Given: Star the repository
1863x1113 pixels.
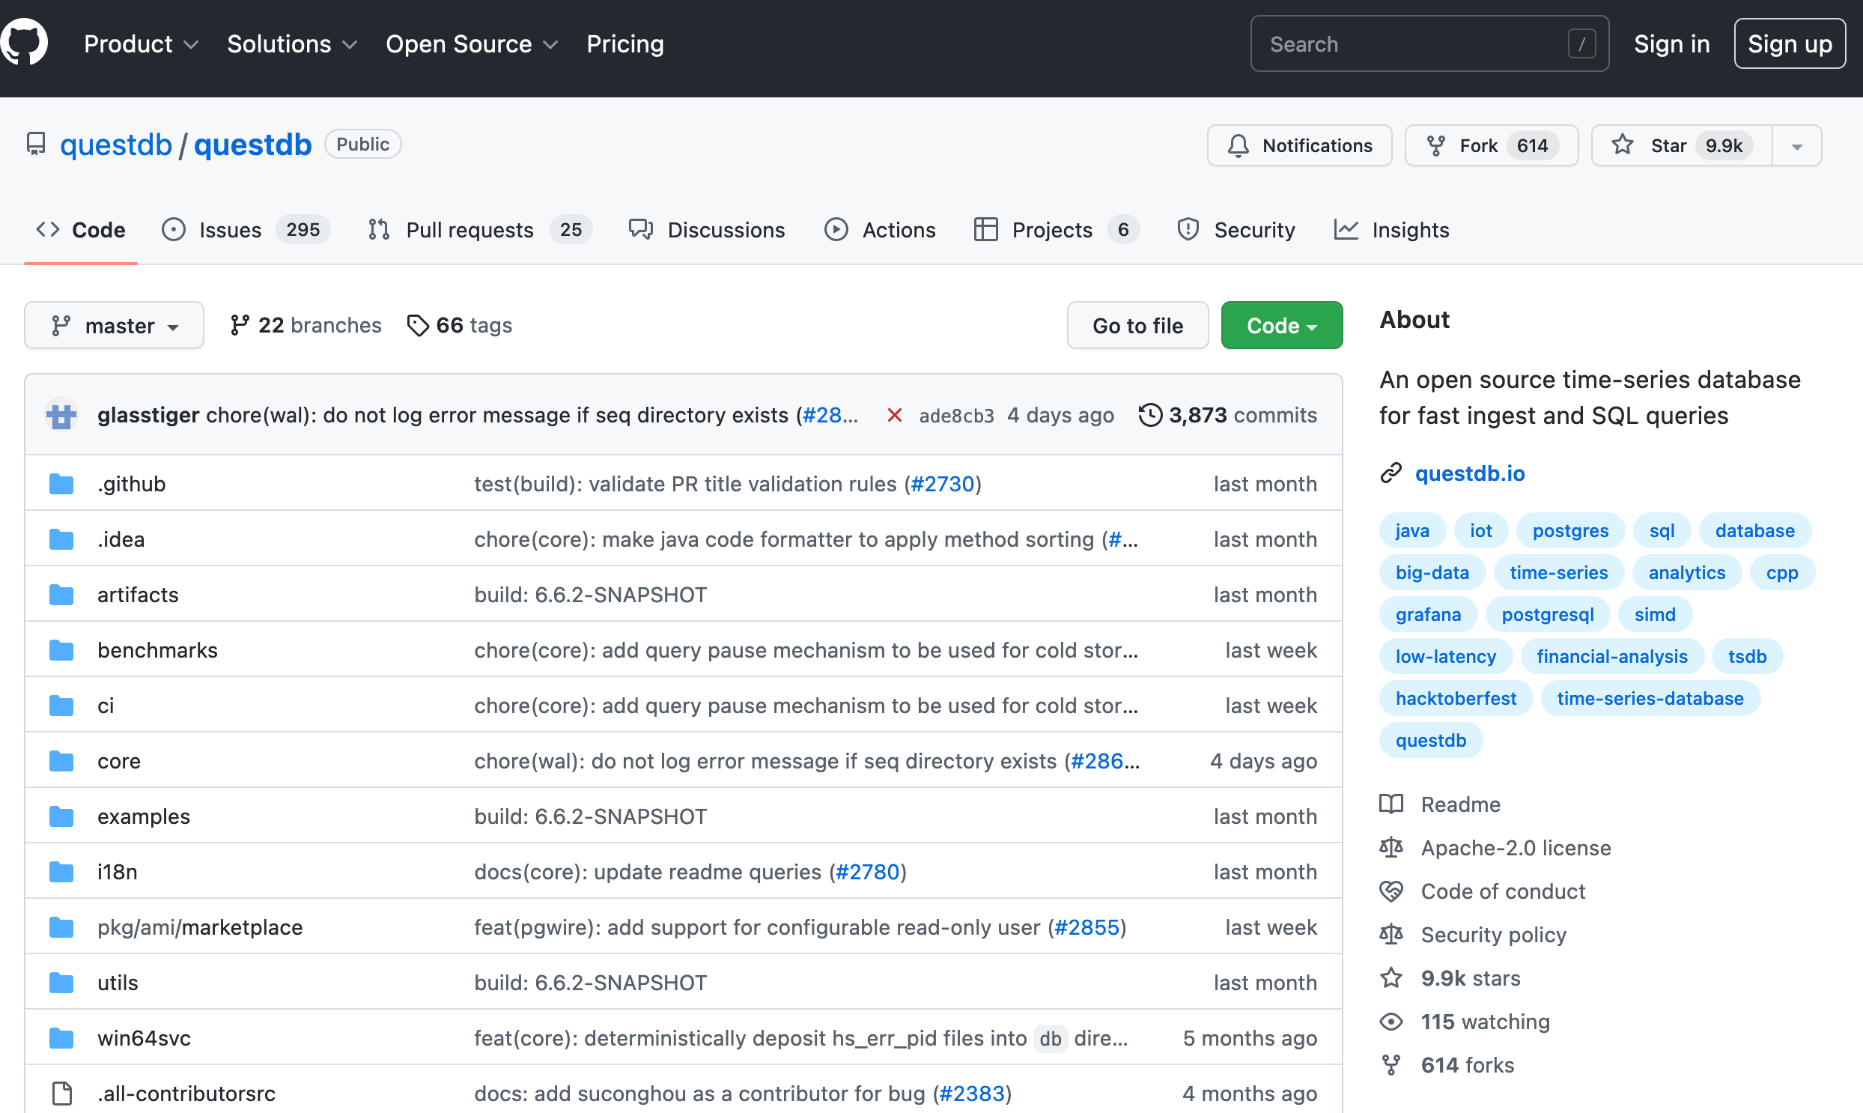Looking at the screenshot, I should point(1682,146).
